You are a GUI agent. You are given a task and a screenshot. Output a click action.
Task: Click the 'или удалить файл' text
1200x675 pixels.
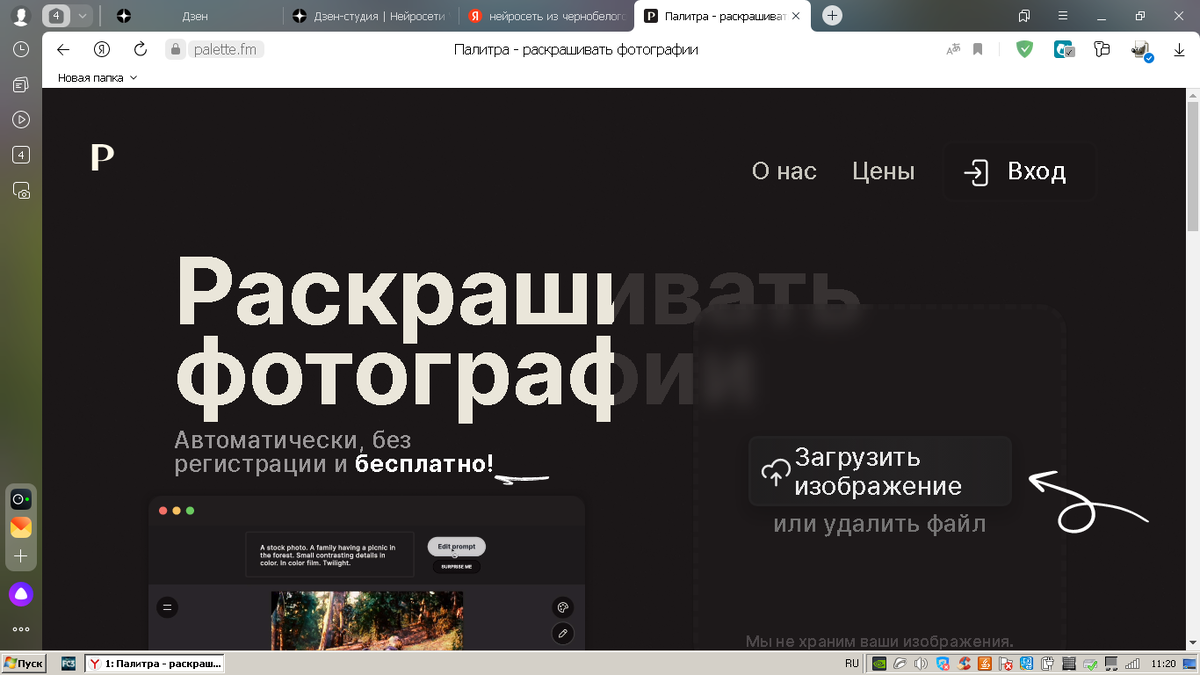[x=879, y=523]
